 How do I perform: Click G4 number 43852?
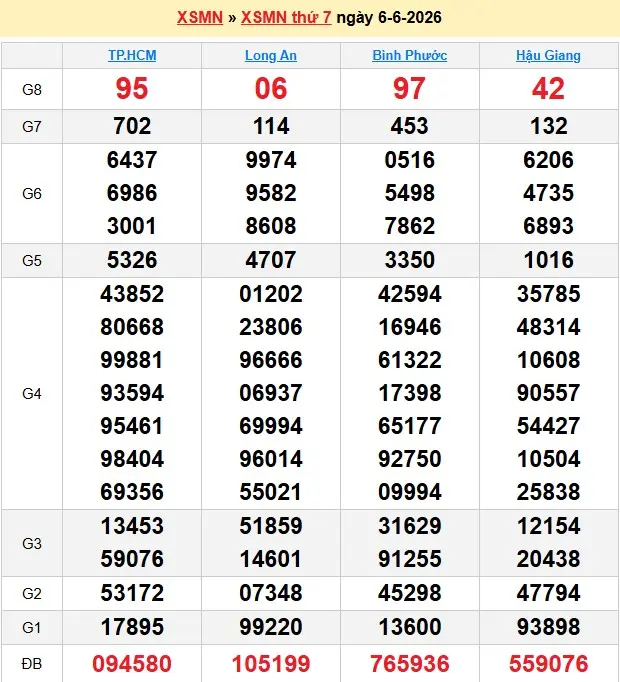[x=132, y=294]
